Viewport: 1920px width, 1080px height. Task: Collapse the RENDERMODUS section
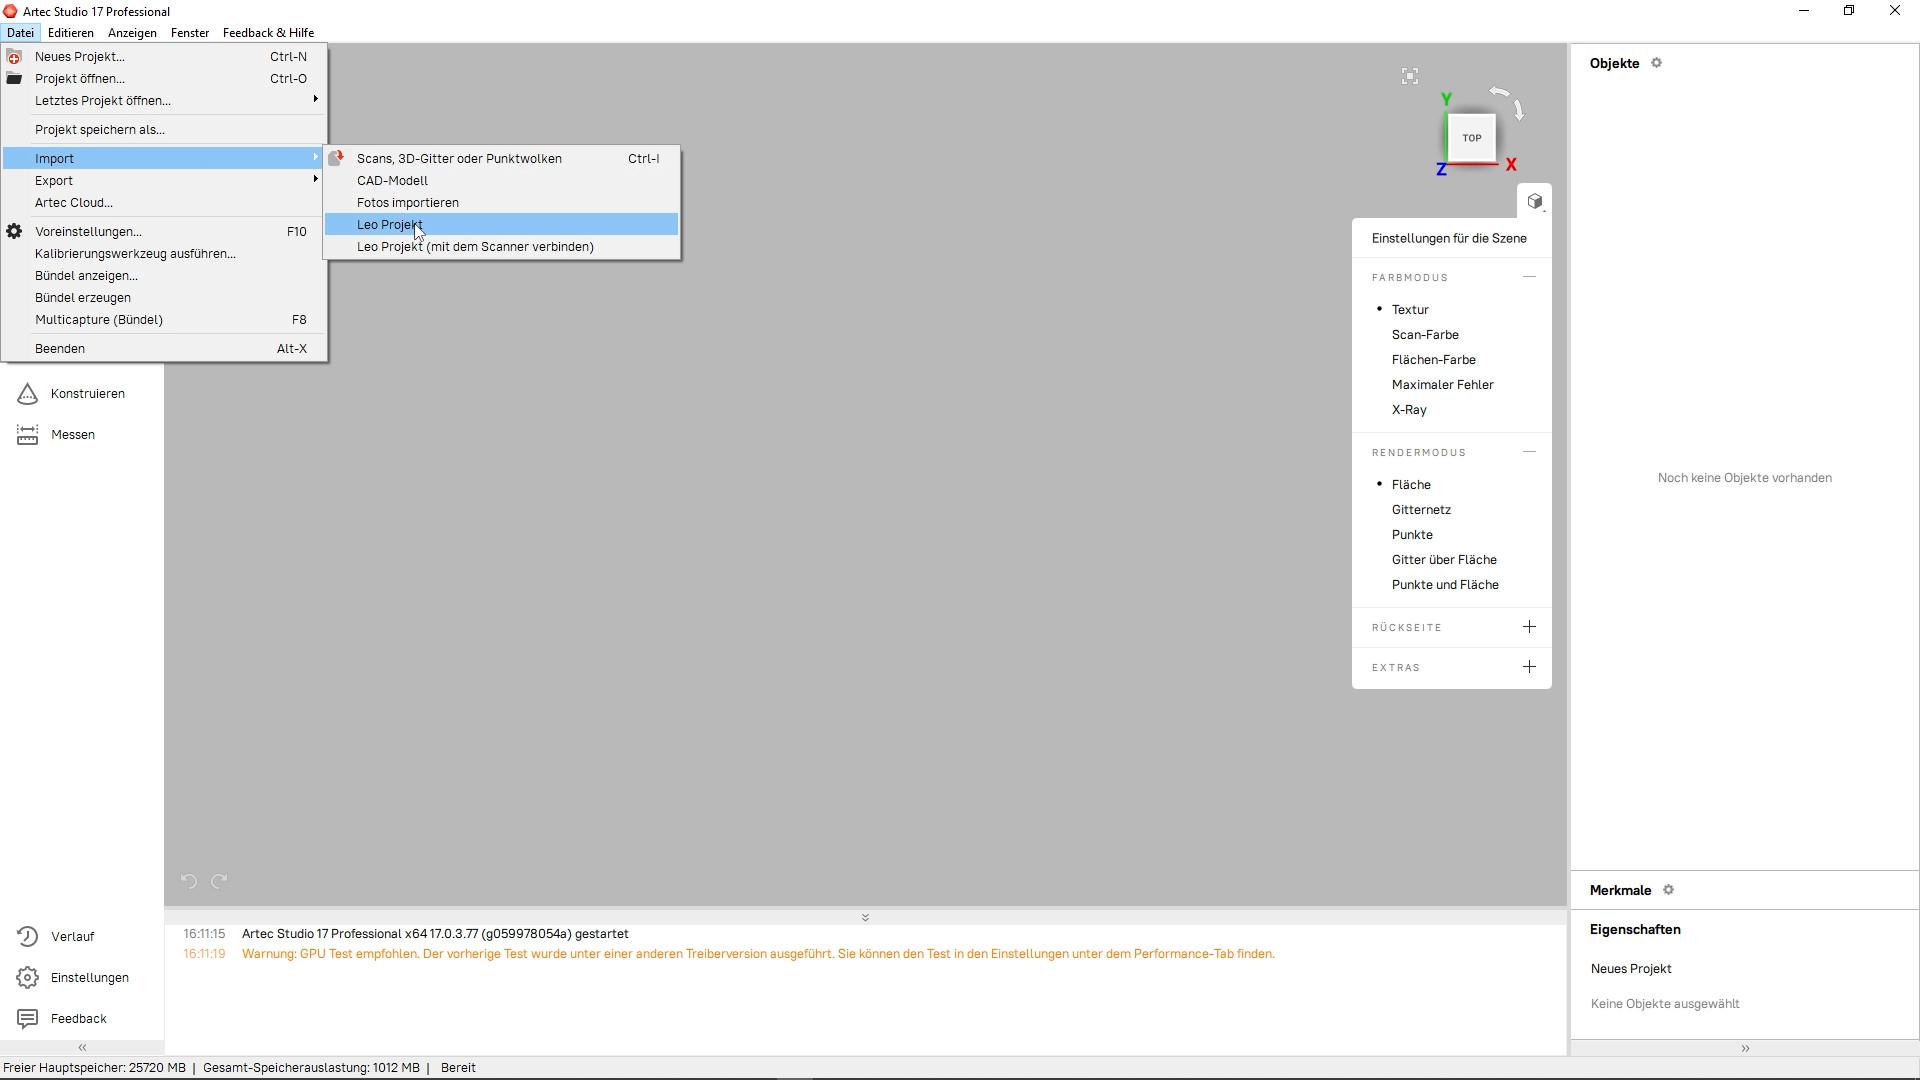[x=1529, y=452]
